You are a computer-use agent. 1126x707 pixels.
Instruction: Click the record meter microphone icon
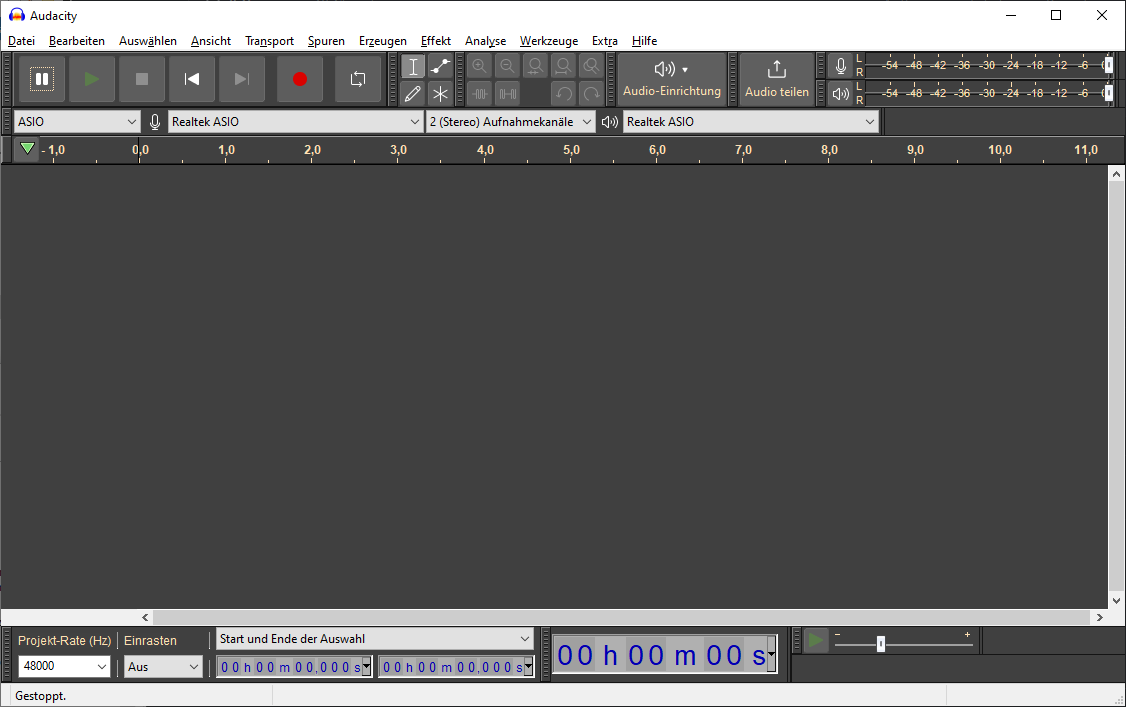pos(840,66)
